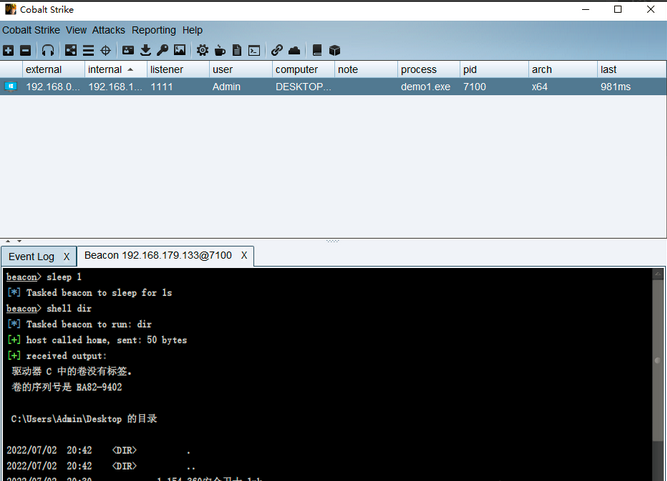
Task: Click the console scrollbar up arrow
Action: click(658, 274)
